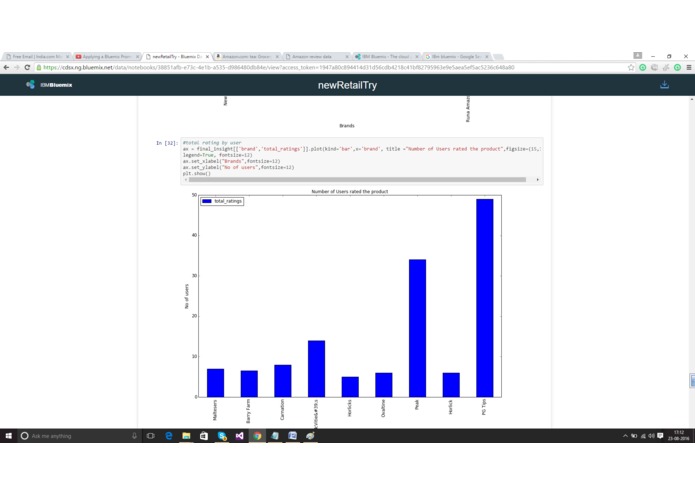Viewport: 695px width, 494px height.
Task: Open the Windows Store taskbar icon
Action: coord(204,436)
